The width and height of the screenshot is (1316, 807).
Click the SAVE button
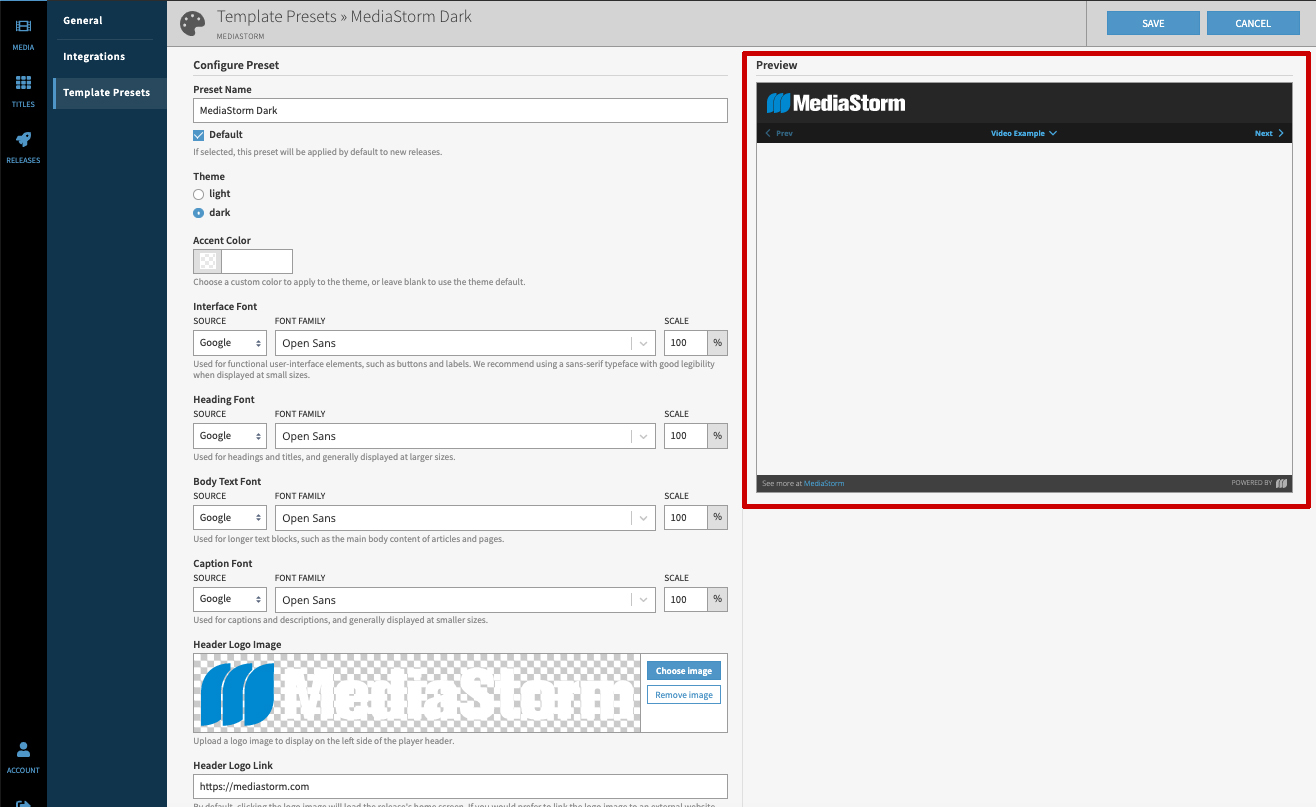pos(1152,22)
